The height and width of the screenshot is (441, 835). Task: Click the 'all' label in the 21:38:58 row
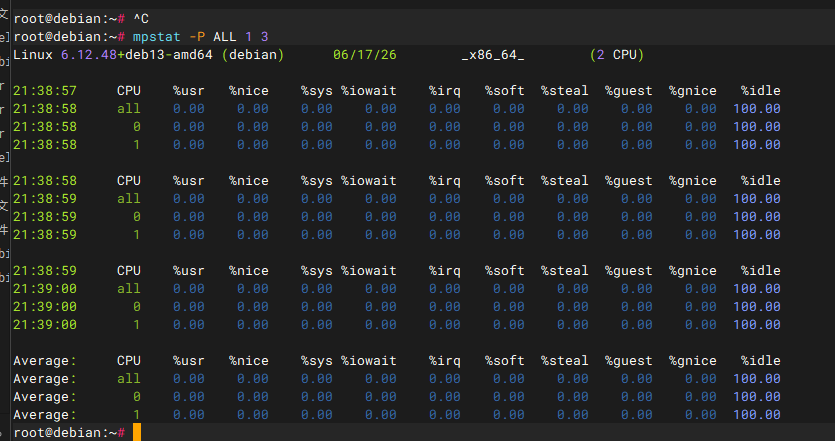pos(129,109)
